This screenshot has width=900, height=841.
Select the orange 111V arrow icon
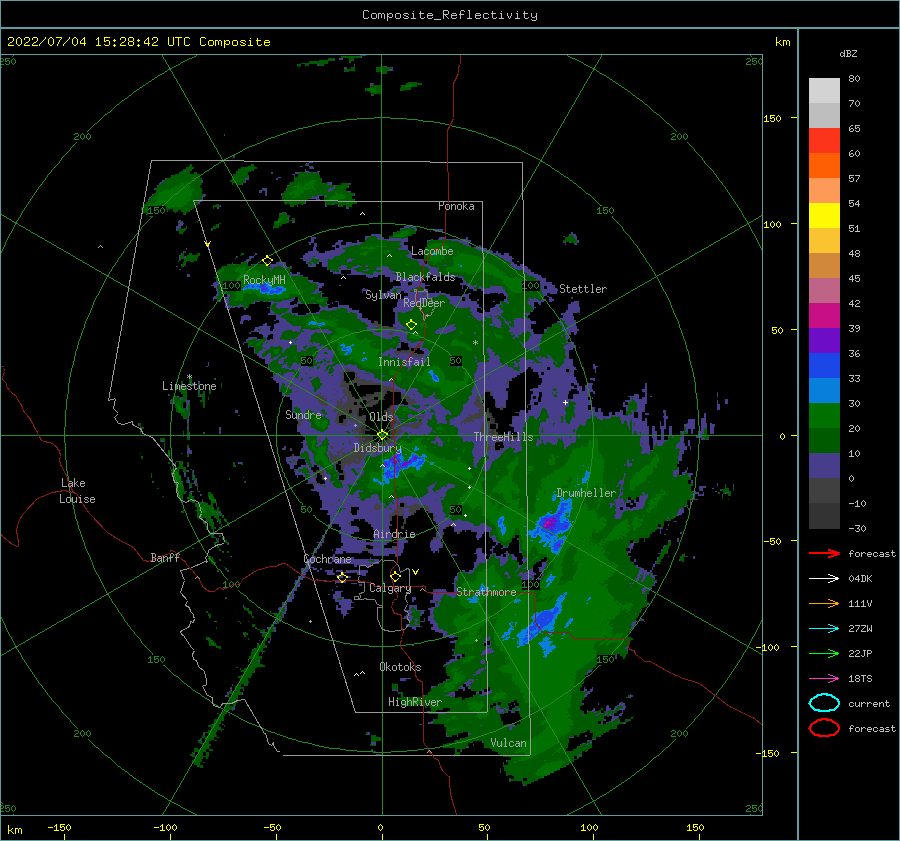[x=824, y=603]
